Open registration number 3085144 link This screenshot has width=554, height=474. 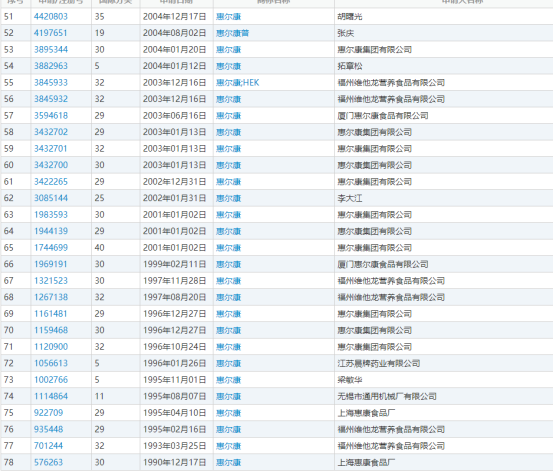tap(51, 198)
